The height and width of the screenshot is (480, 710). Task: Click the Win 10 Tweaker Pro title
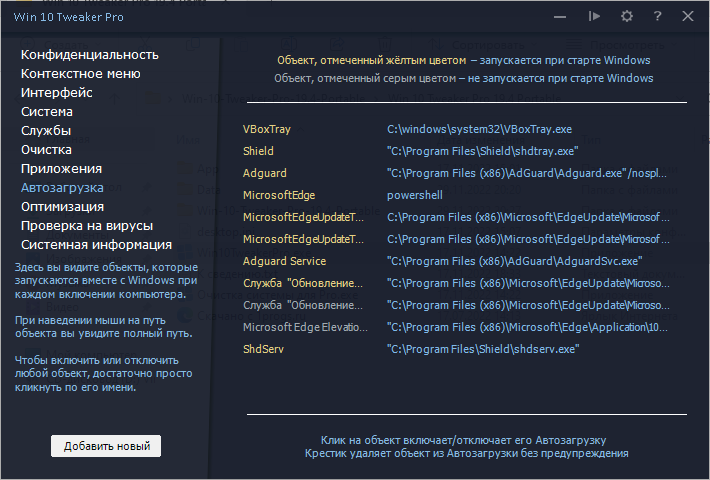point(68,17)
